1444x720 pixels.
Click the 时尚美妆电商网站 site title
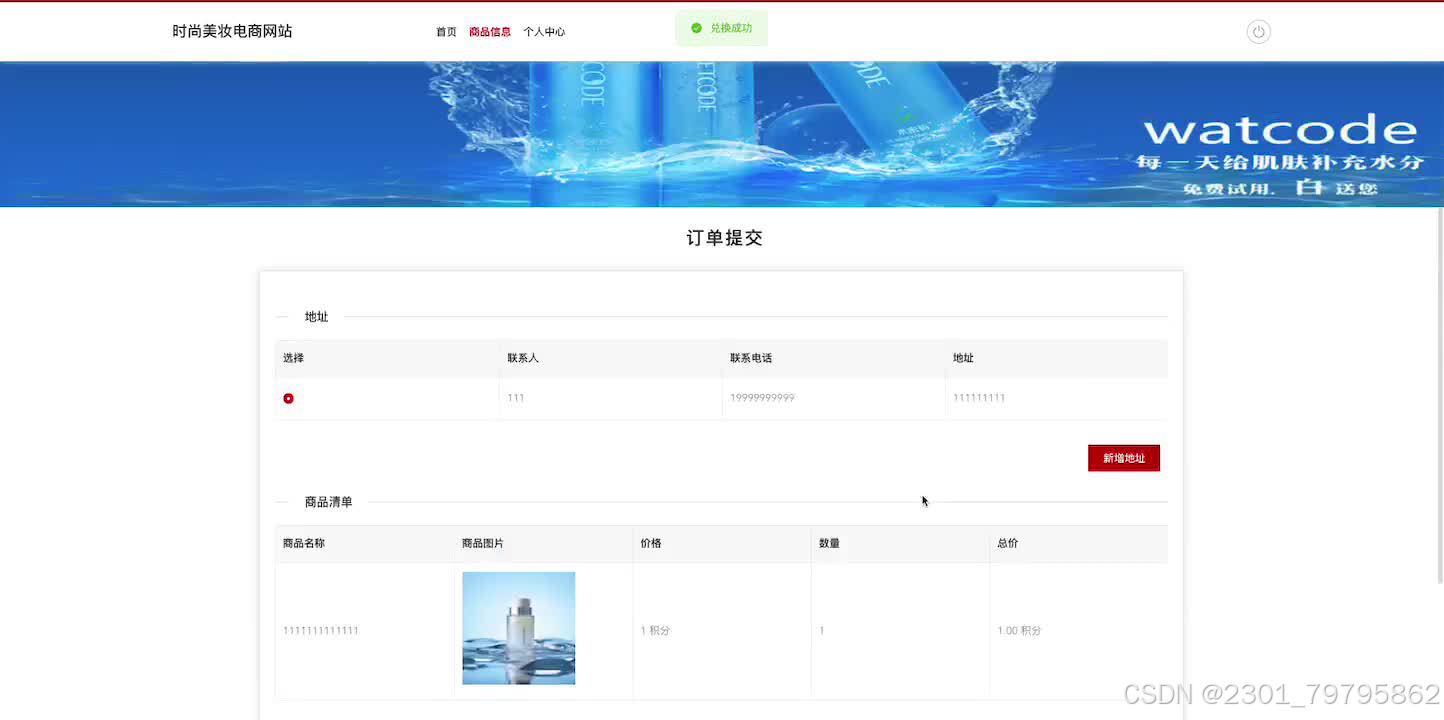(232, 31)
